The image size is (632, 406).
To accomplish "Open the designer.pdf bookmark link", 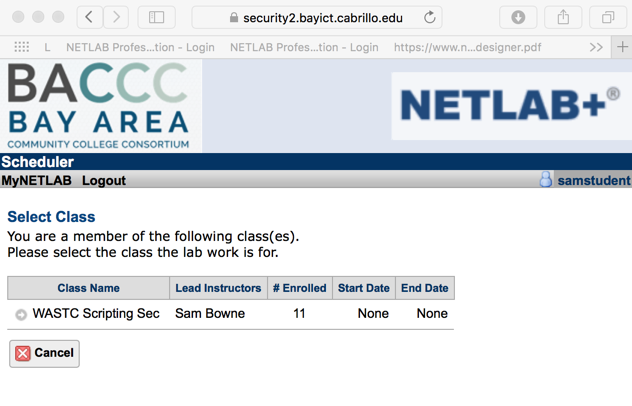I will pyautogui.click(x=467, y=47).
